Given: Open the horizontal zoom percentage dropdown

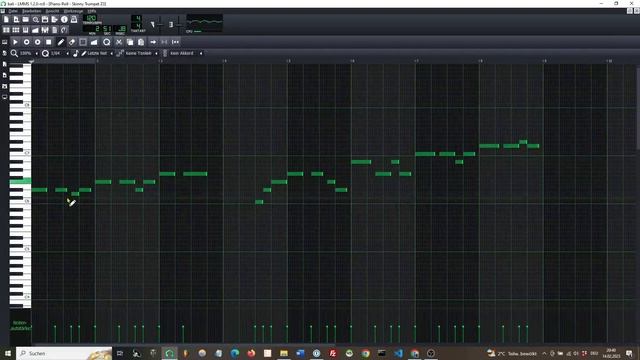Looking at the screenshot, I should (28, 53).
